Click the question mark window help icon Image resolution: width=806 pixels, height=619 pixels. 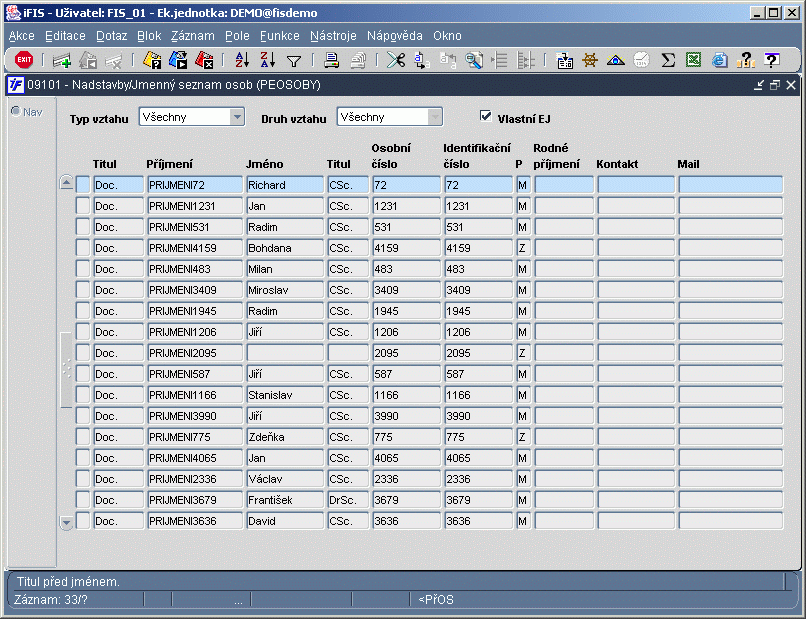click(772, 60)
